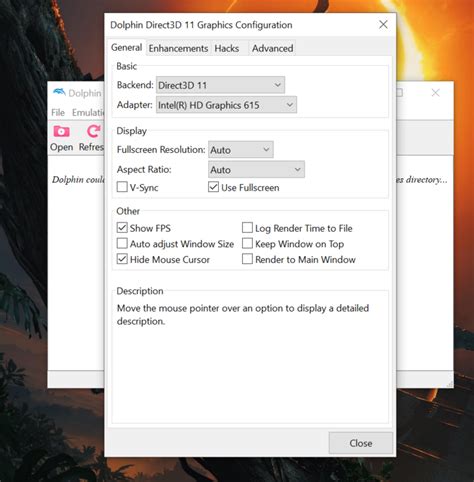Viewport: 474px width, 482px height.
Task: Open the Aspect Ratio dropdown
Action: tap(256, 169)
